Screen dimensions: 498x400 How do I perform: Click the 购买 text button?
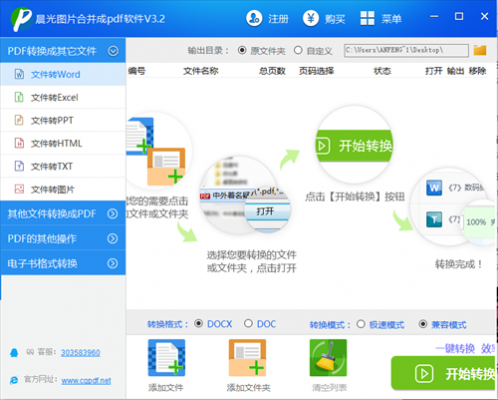(335, 19)
